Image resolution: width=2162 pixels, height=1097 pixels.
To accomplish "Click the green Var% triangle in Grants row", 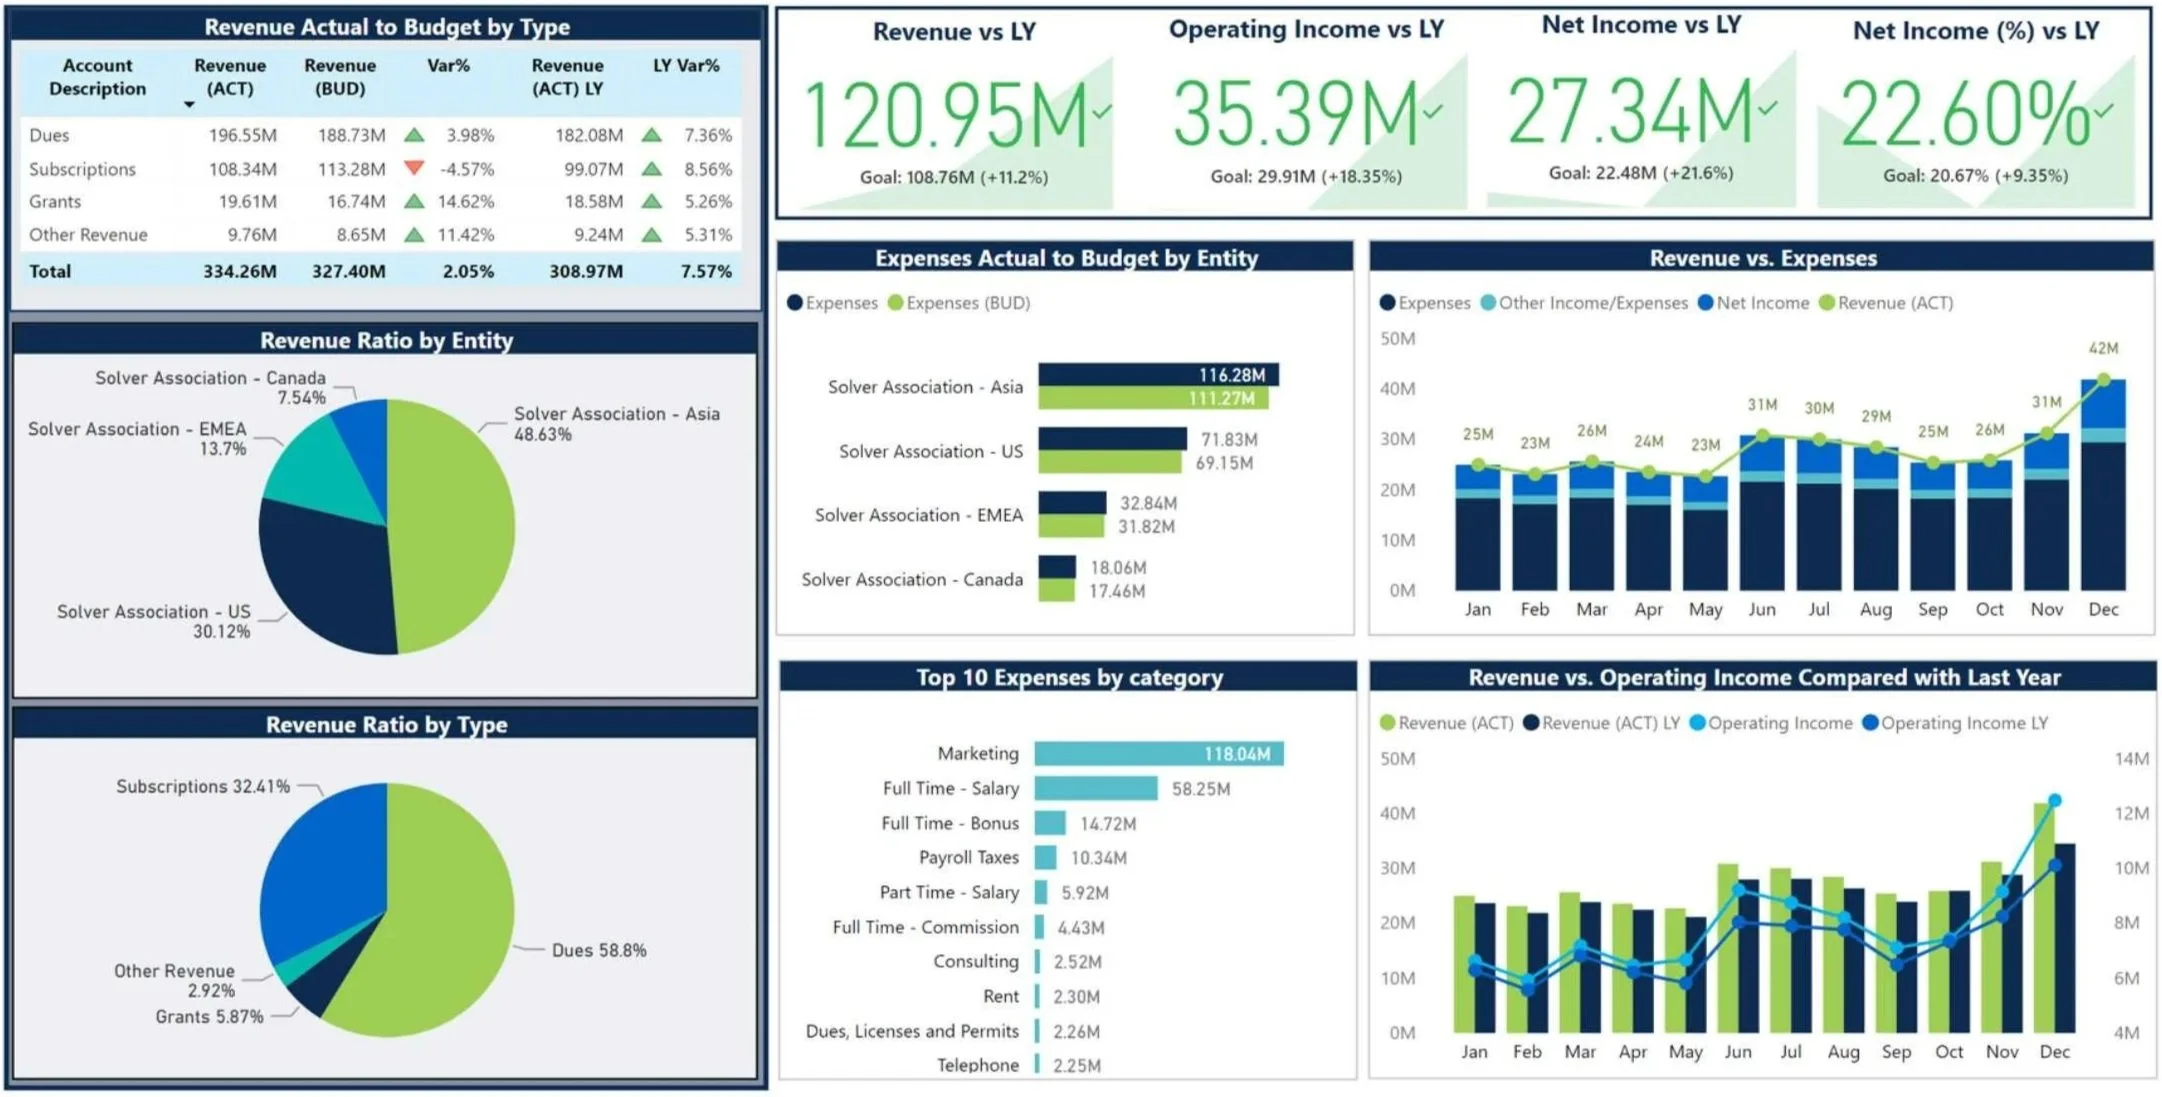I will click(x=414, y=201).
